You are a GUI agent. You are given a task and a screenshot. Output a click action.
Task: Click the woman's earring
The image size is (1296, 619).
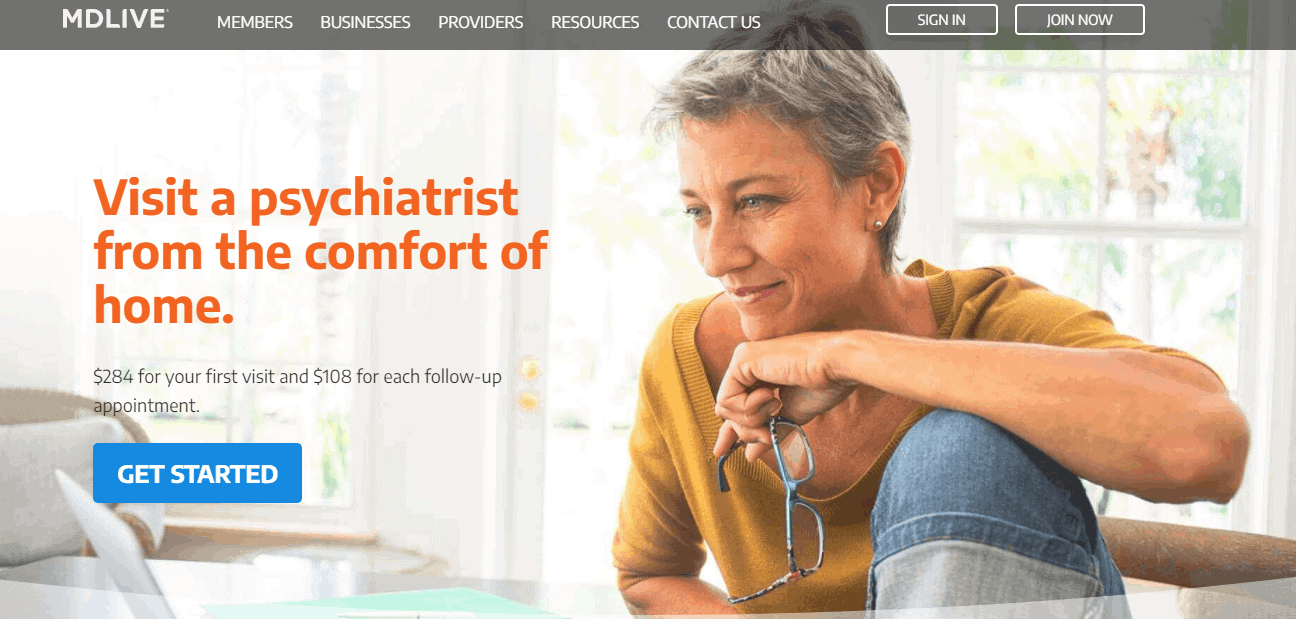coord(878,225)
